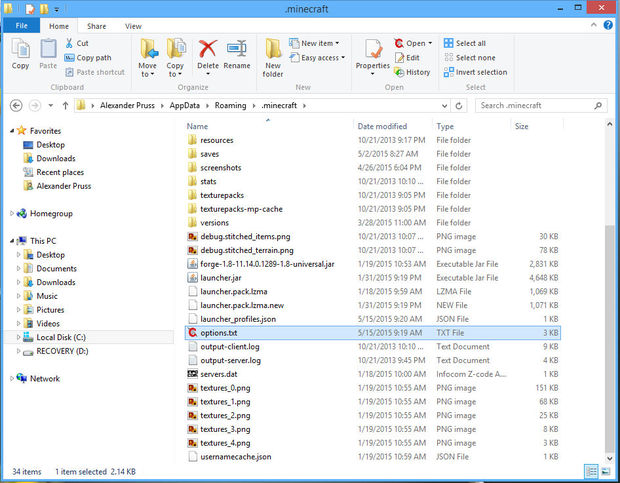This screenshot has height=483, width=620.
Task: Expand the Network tree node
Action: (12, 378)
